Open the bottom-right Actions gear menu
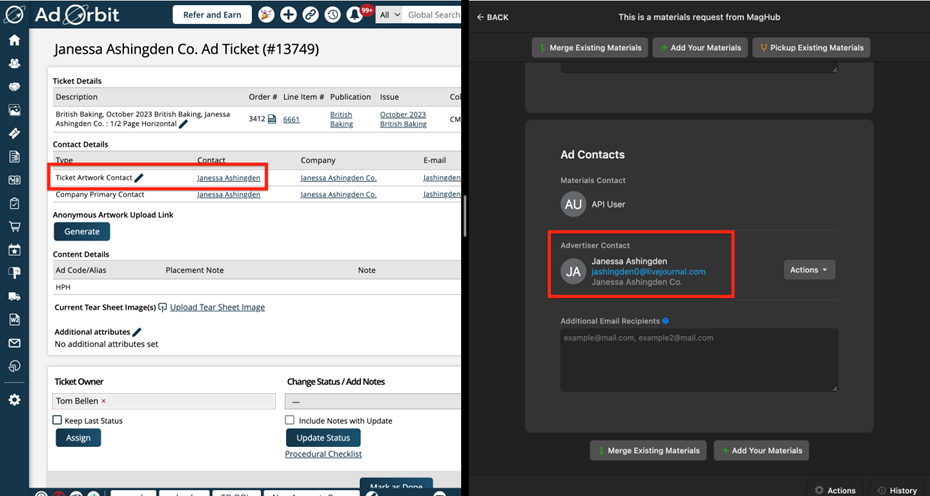 coord(835,490)
